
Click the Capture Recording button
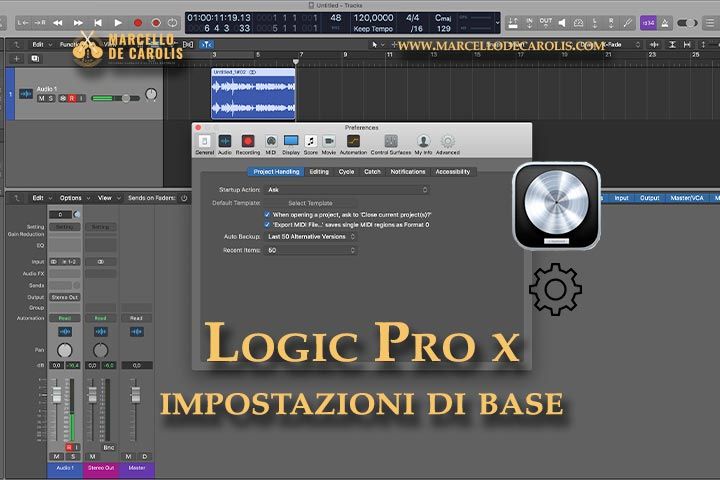tap(156, 23)
